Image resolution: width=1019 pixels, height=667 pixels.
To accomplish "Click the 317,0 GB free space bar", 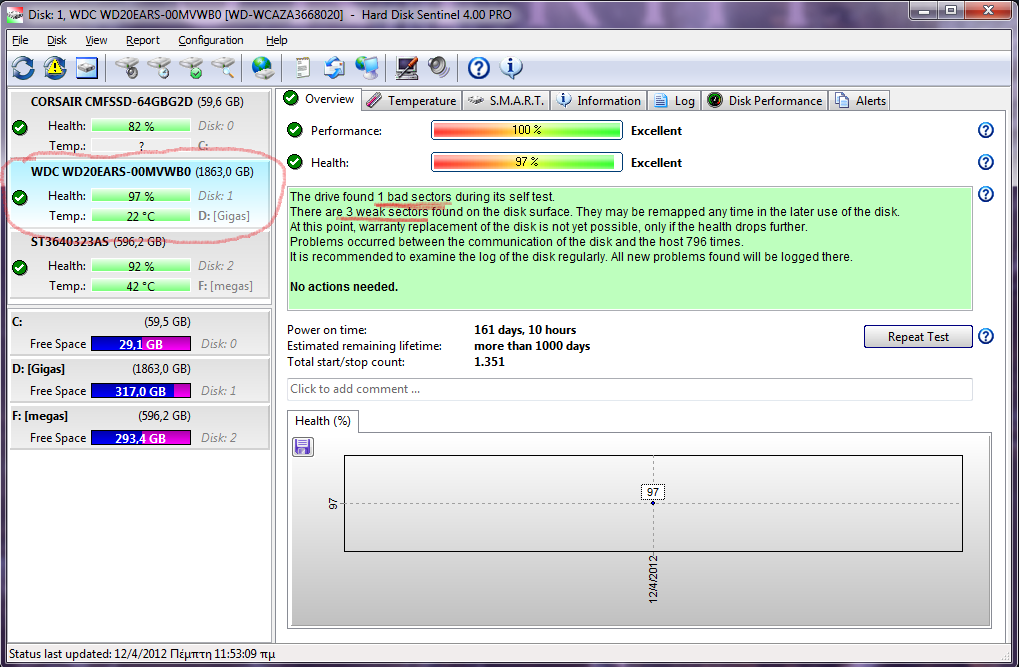I will click(141, 391).
